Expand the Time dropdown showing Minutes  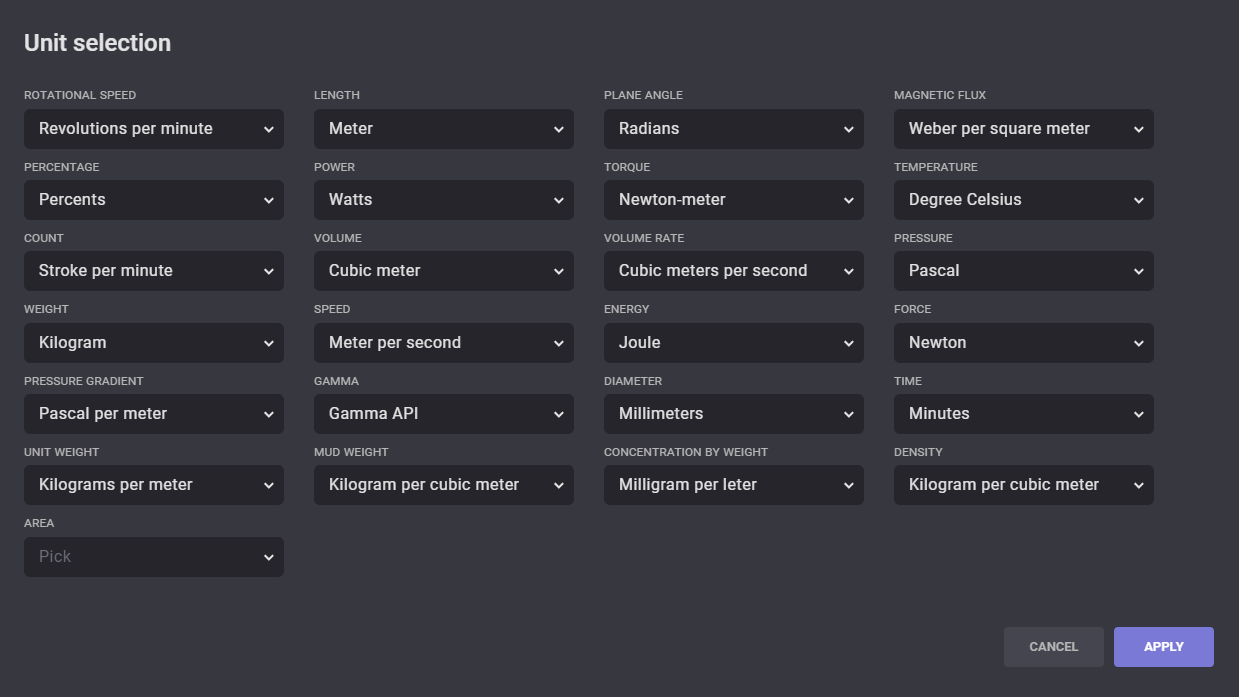pos(1023,414)
